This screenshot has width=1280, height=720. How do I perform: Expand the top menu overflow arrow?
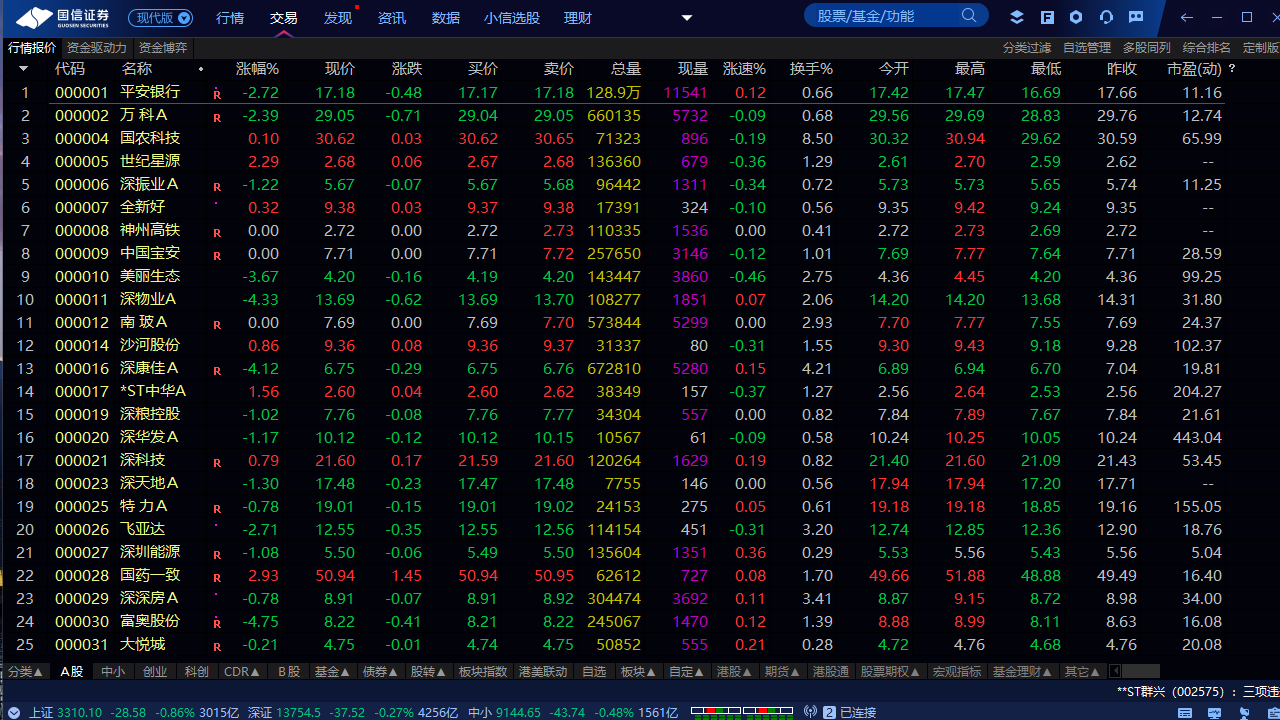tap(686, 18)
